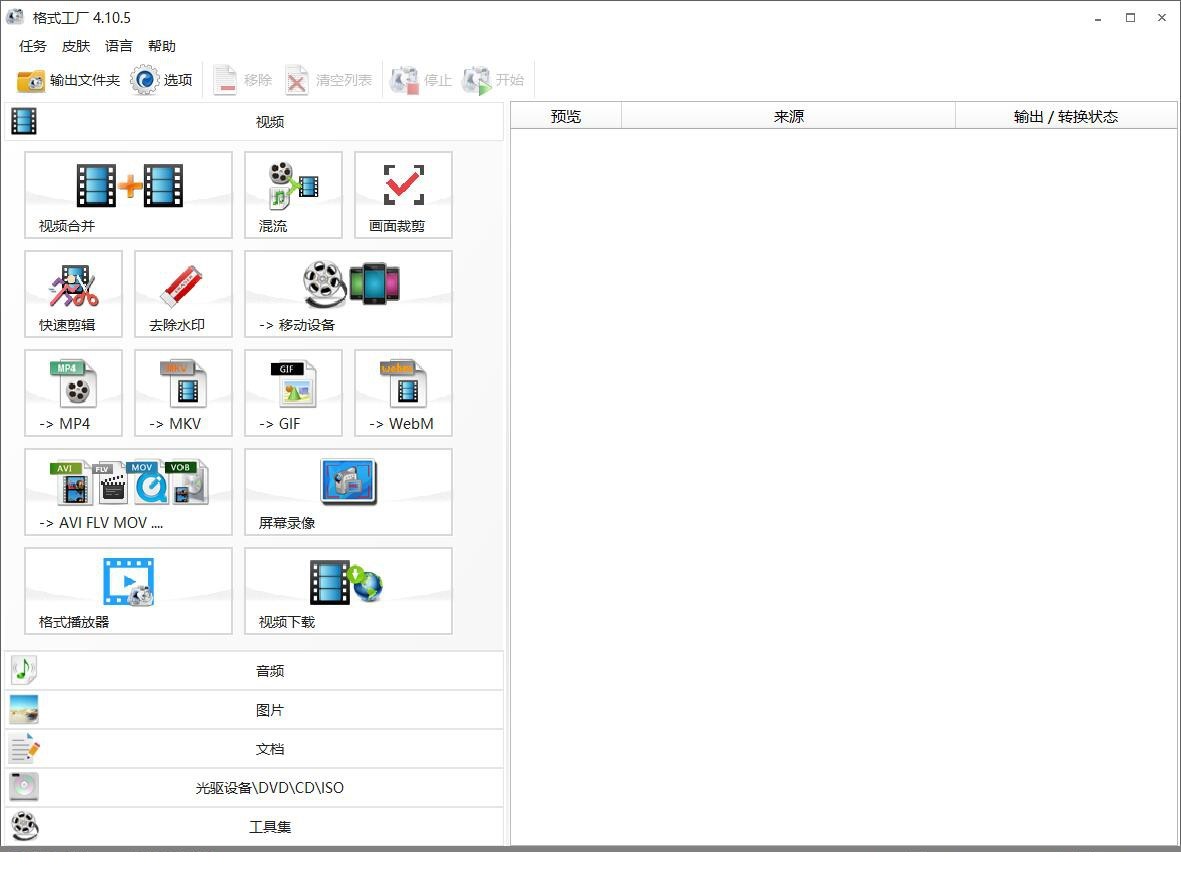Expand the 图片 picture category

point(254,709)
